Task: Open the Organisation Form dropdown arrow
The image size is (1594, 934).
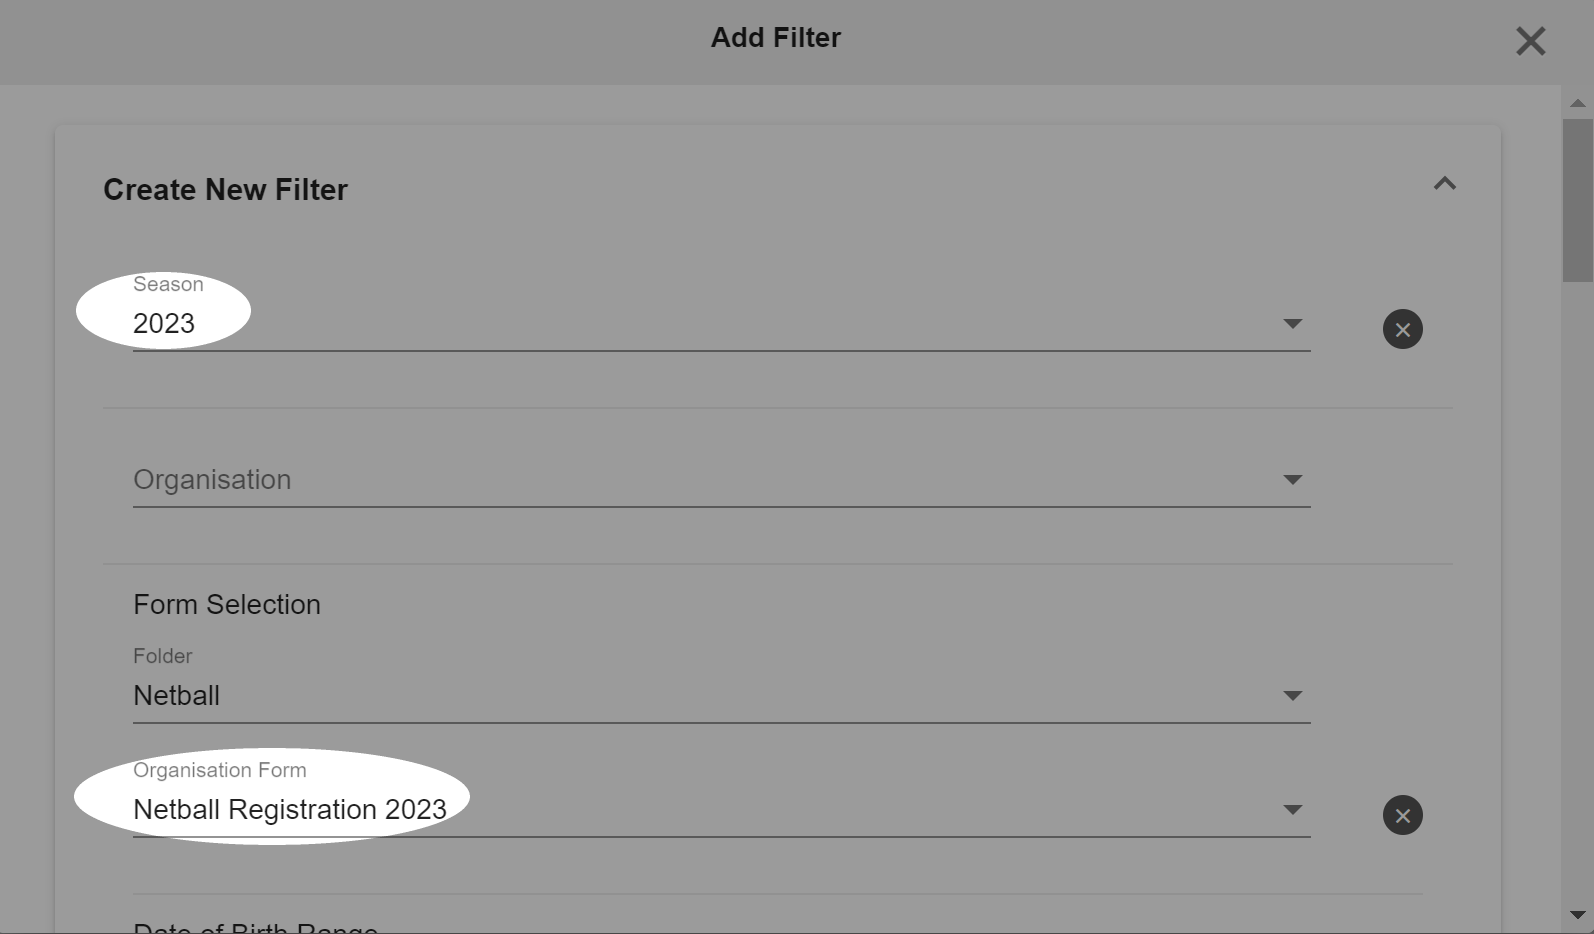Action: pos(1292,810)
